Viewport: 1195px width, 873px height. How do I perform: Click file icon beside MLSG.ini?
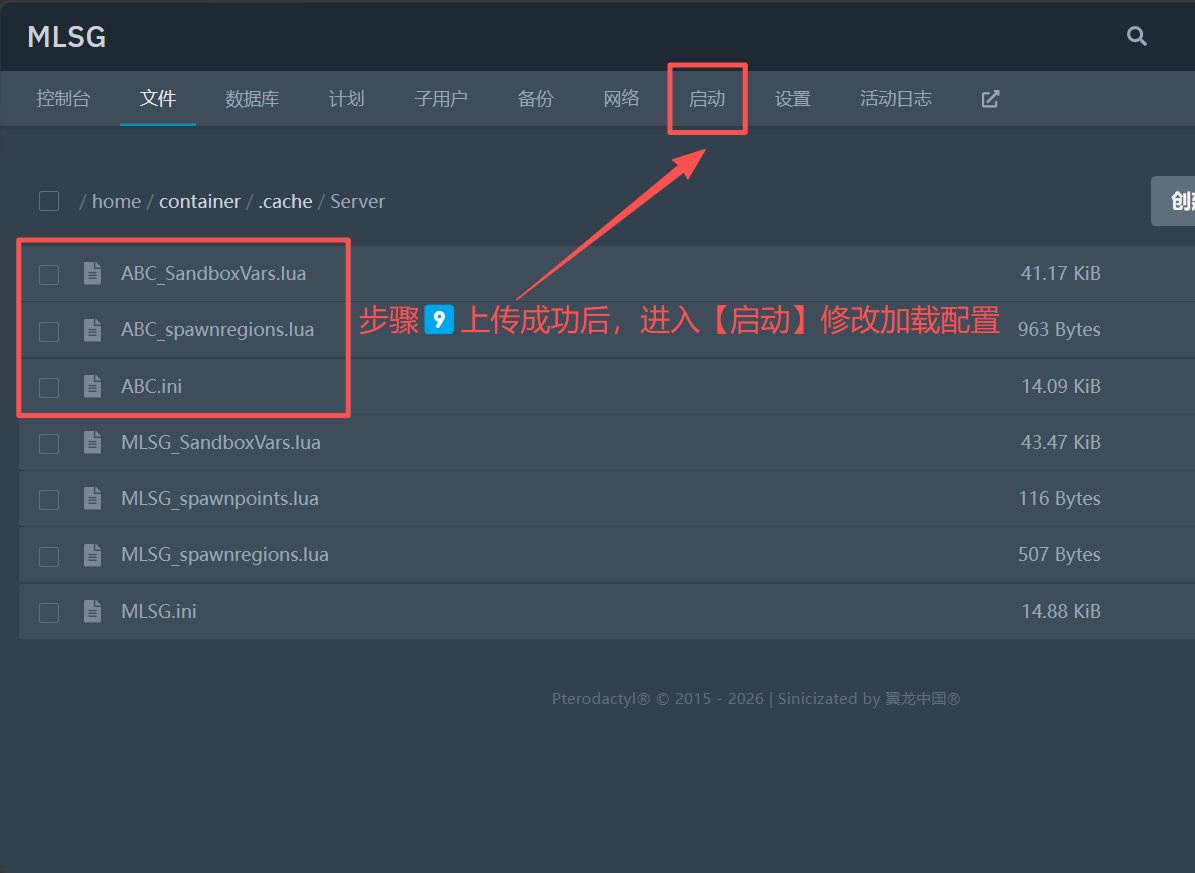coord(92,611)
